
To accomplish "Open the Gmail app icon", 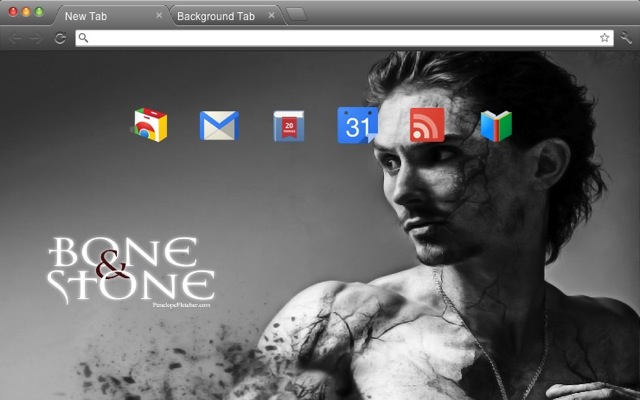I will click(x=219, y=126).
